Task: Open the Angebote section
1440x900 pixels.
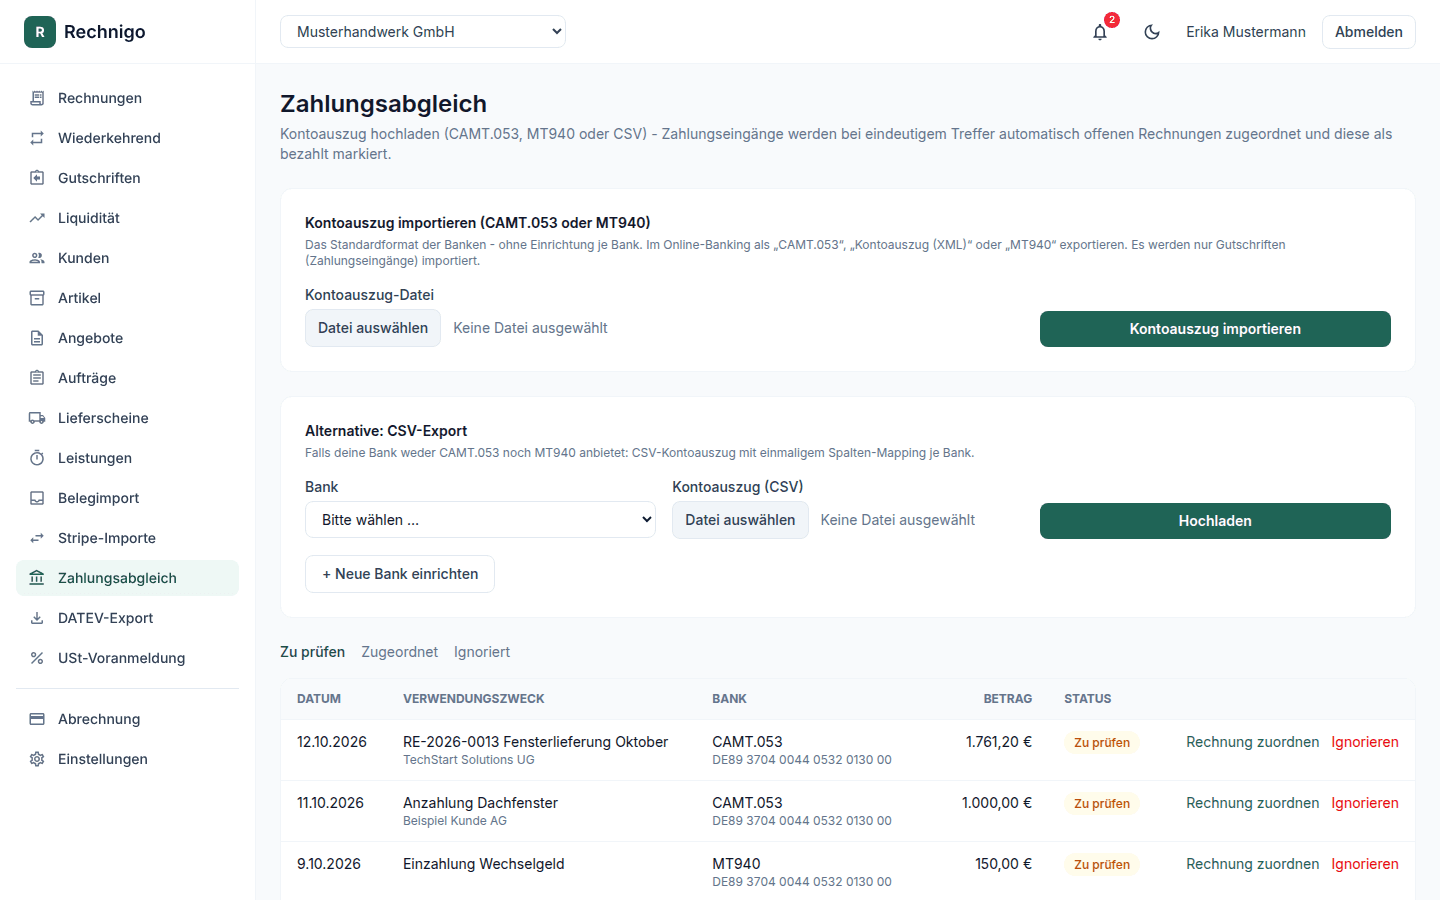Action: coord(127,338)
